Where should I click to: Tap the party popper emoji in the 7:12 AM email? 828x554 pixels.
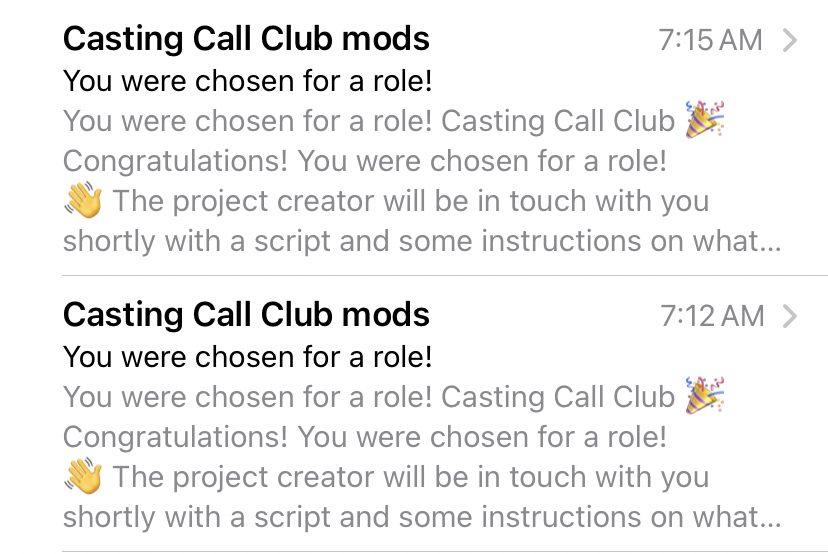705,397
